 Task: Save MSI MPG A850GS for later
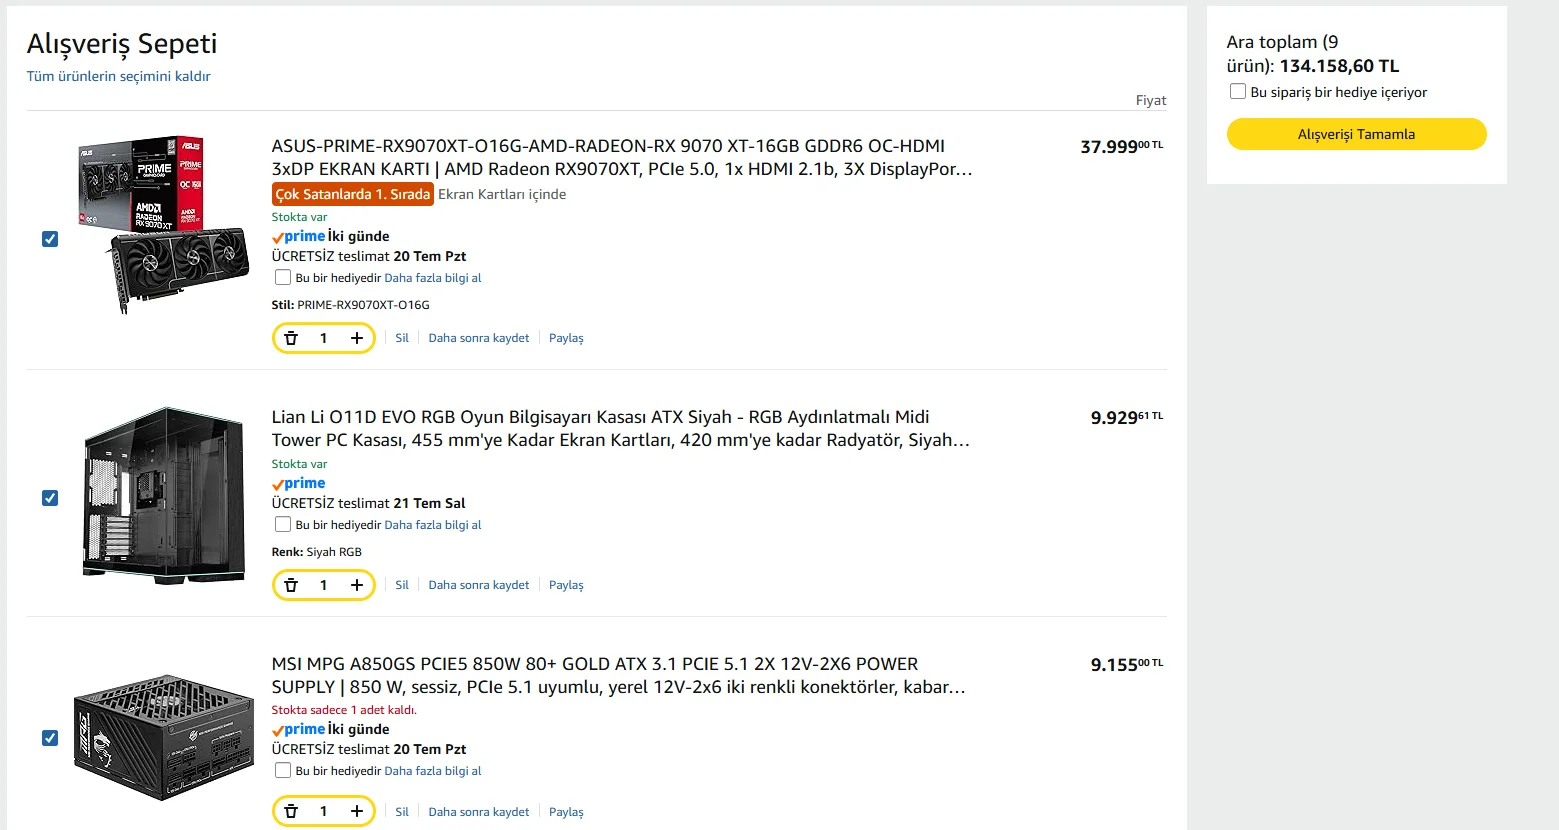coord(479,812)
